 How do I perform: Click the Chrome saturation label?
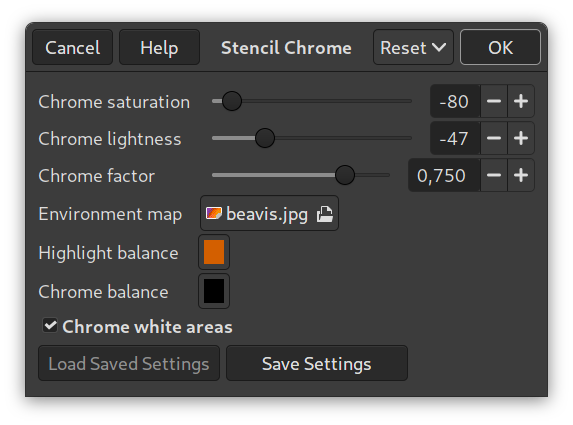(x=114, y=102)
